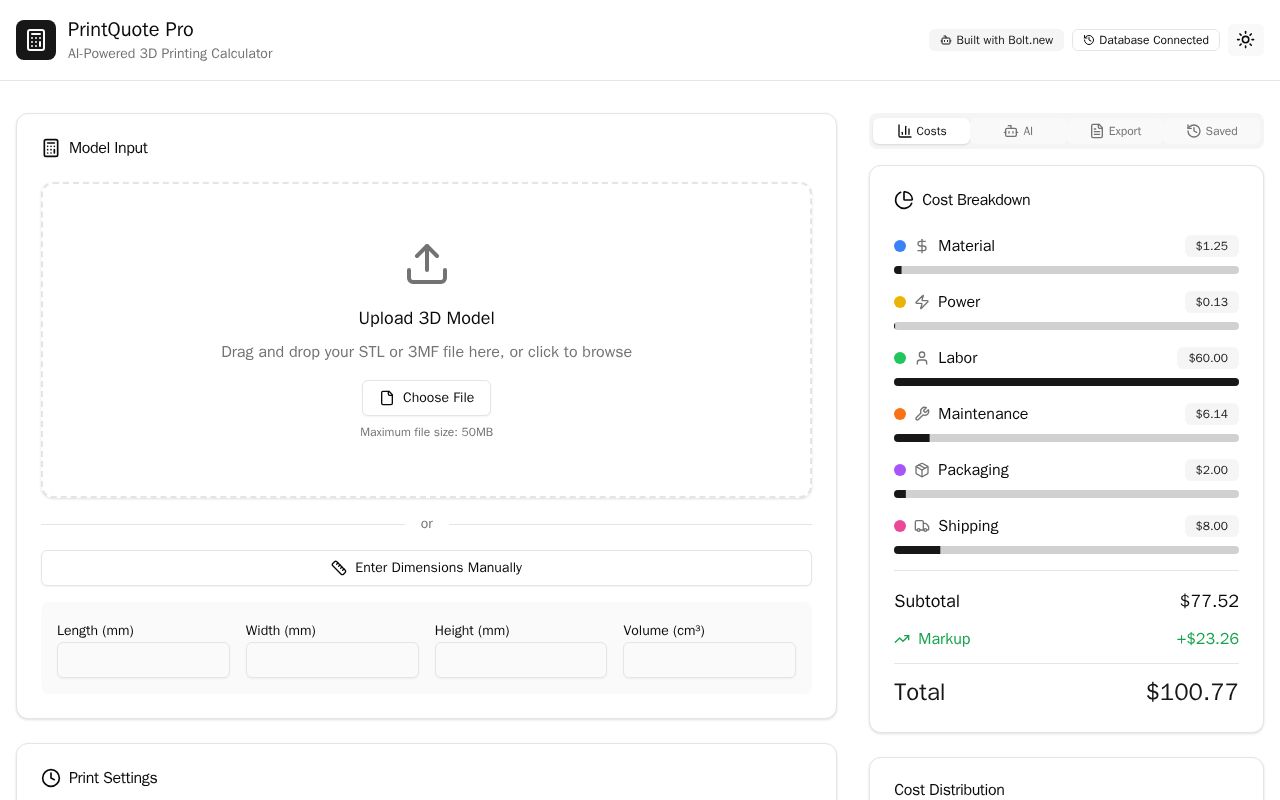The width and height of the screenshot is (1280, 800).
Task: Click Enter Dimensions Manually button
Action: 426,568
